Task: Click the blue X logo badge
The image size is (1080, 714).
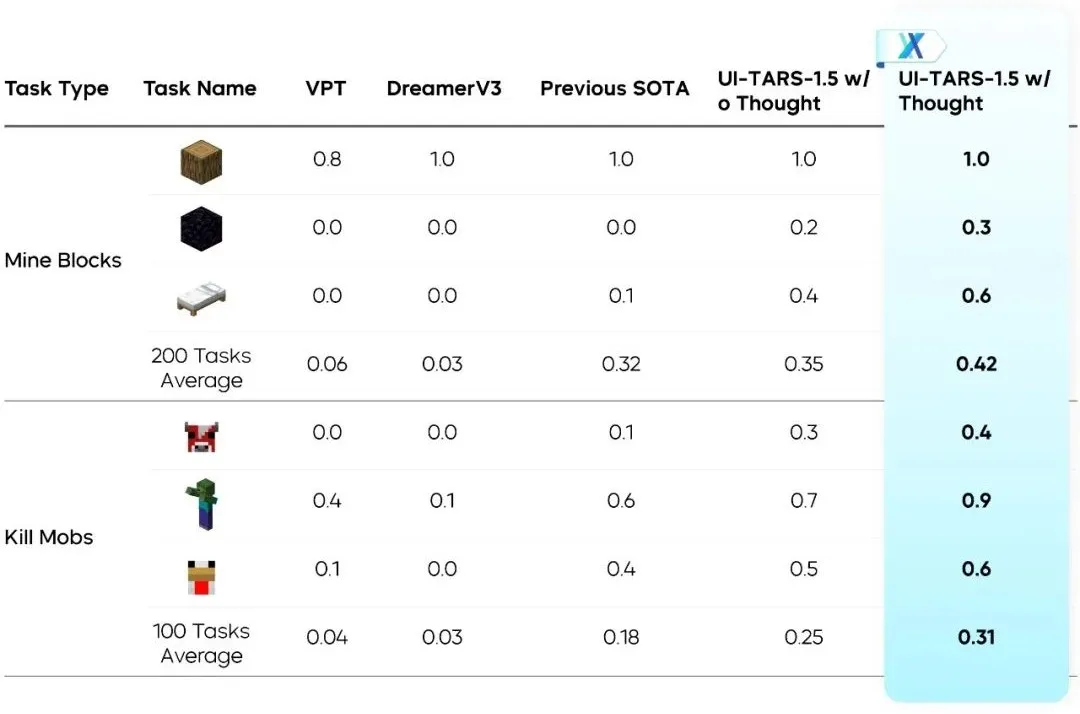Action: [x=911, y=47]
